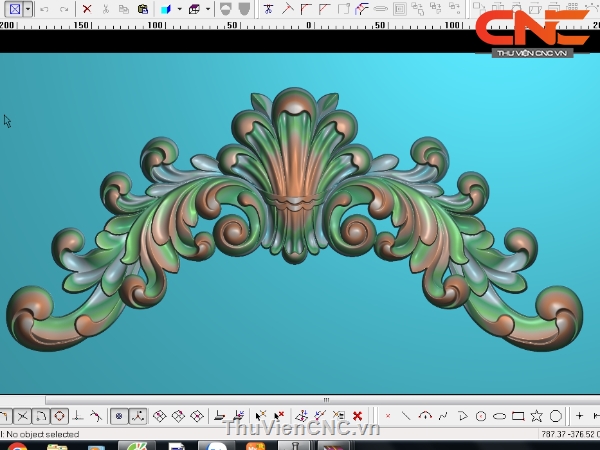The image size is (600, 450).
Task: Expand the blue cube view dropdown arrow
Action: (179, 9)
